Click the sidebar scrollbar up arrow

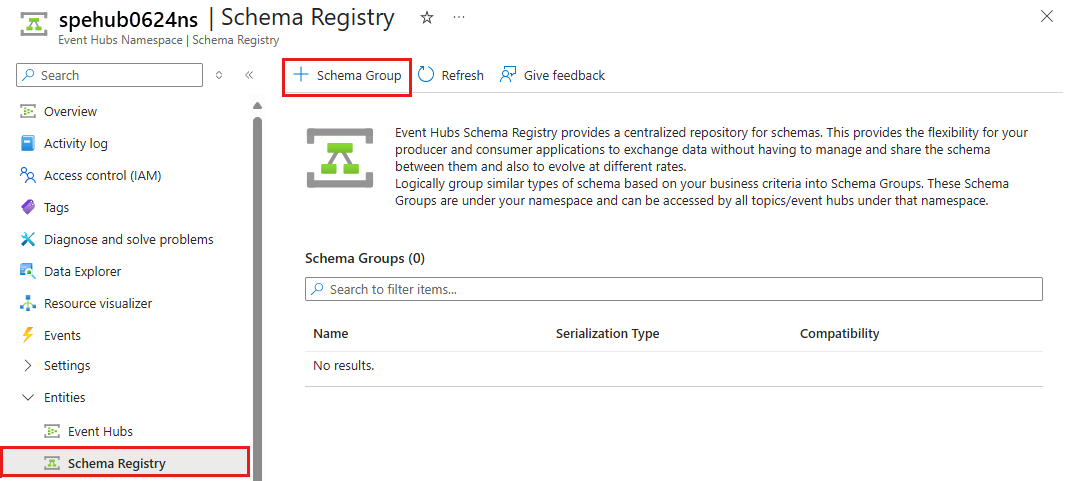[258, 106]
